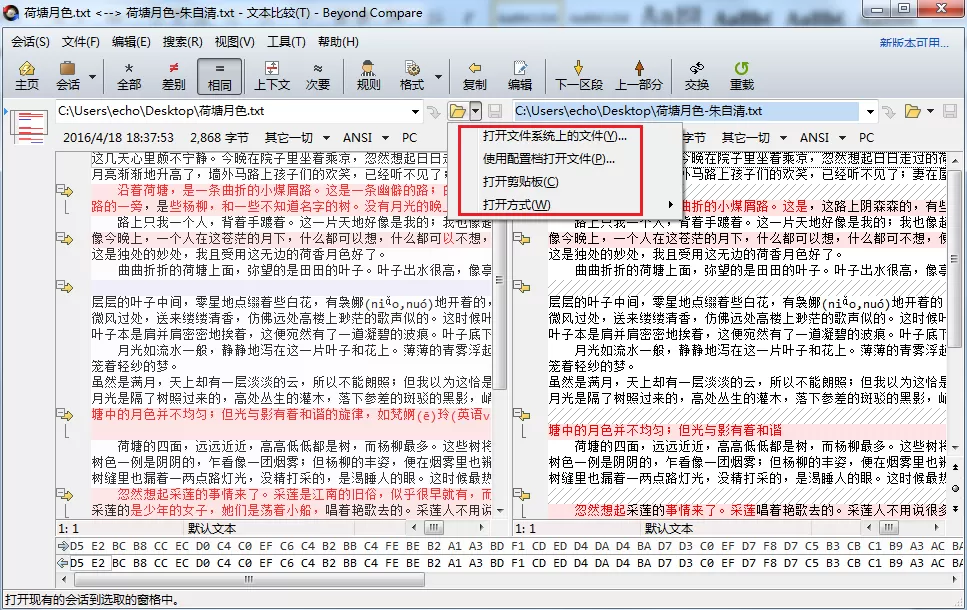Click the right pane save icon

tap(950, 111)
